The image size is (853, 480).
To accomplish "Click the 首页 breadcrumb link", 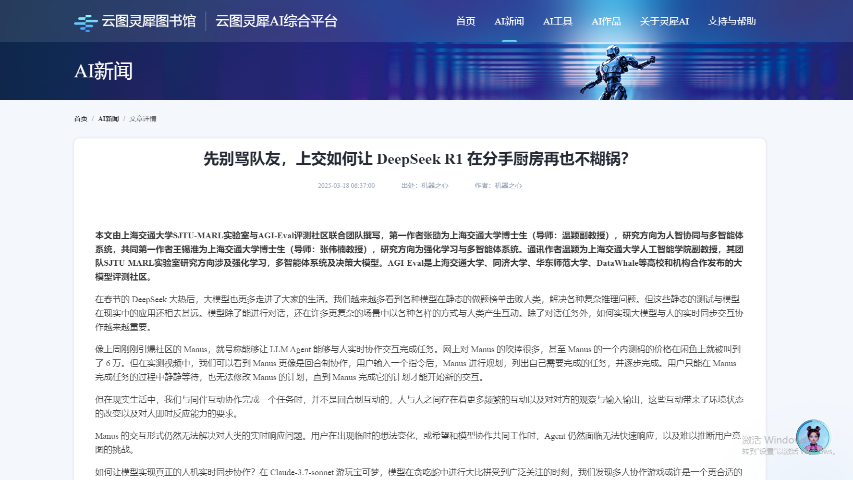I will 81,119.
